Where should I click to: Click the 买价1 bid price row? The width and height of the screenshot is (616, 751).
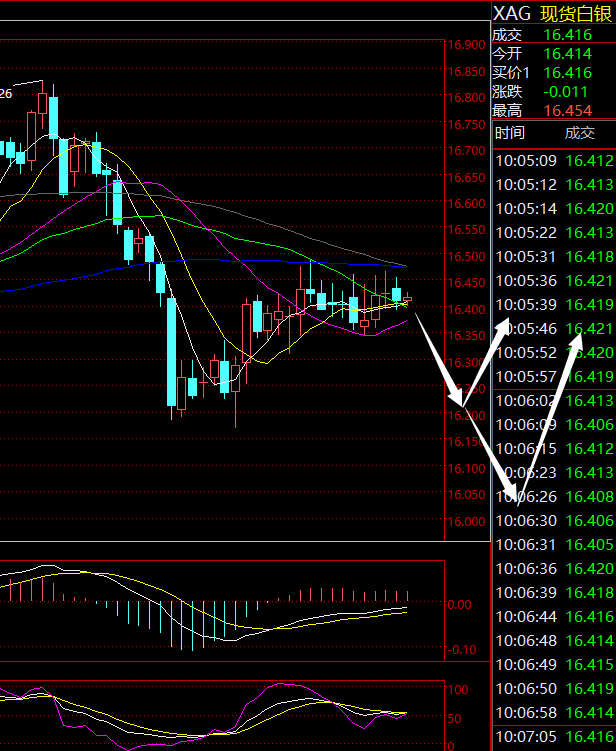553,72
